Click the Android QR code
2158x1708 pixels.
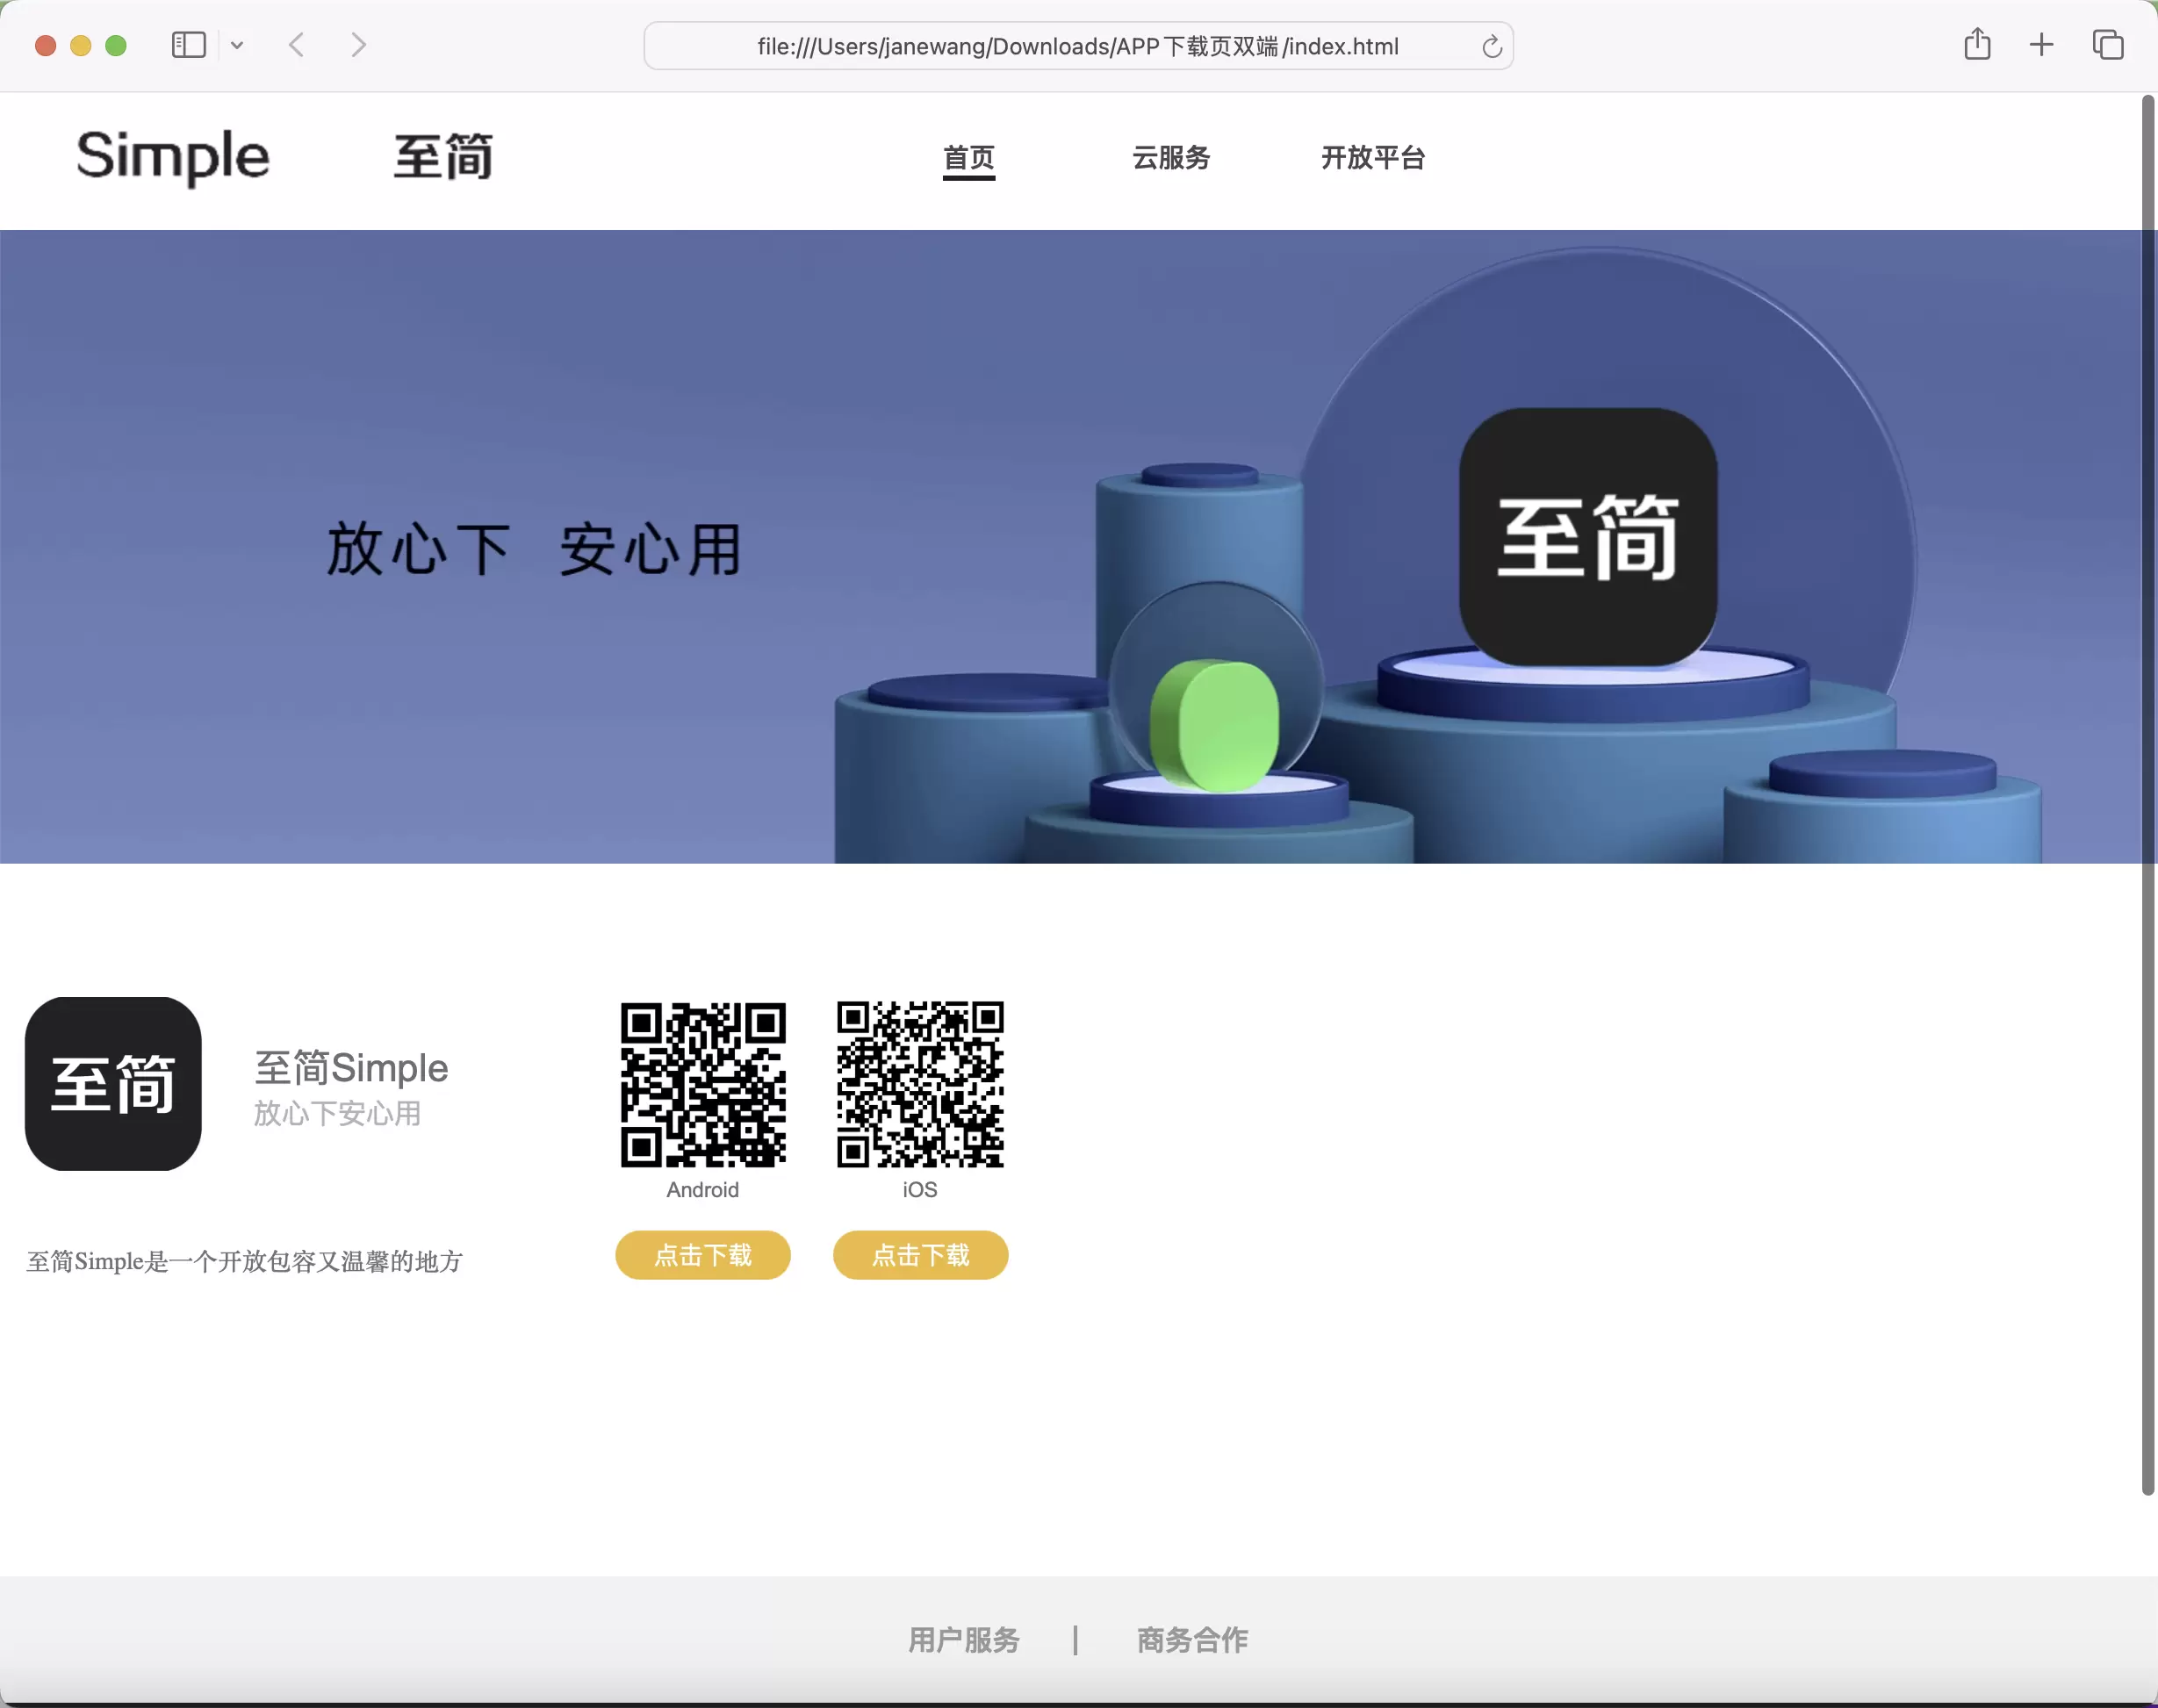pos(703,1084)
